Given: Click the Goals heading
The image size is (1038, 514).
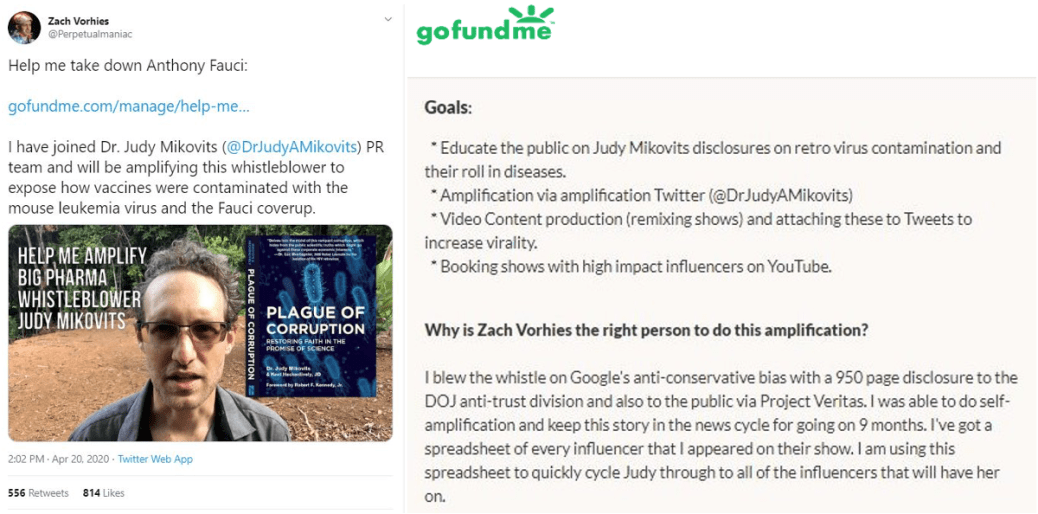Looking at the screenshot, I should 448,108.
